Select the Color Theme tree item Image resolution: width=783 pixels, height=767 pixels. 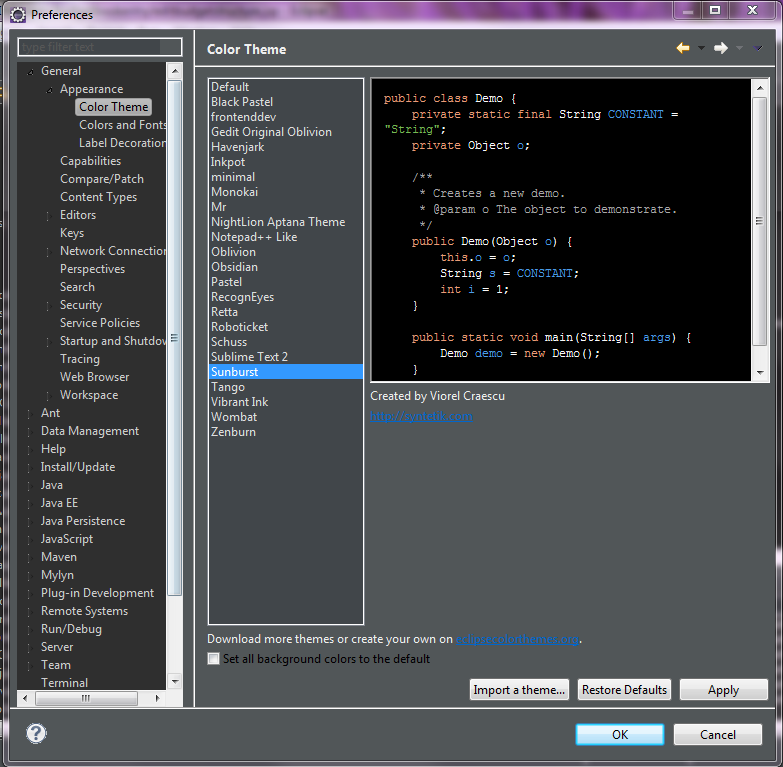(x=113, y=107)
